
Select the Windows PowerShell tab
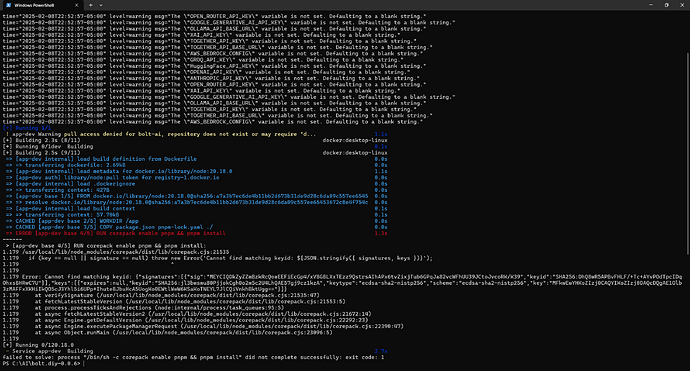pos(42,5)
